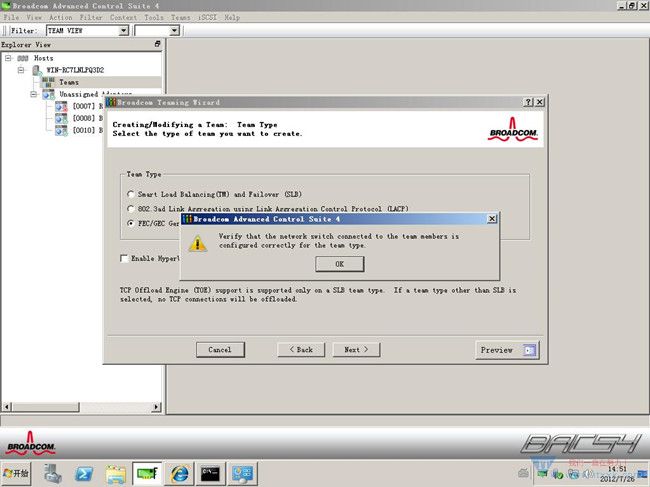This screenshot has height=487, width=650.
Task: Select adapter [0008] icon
Action: 61,119
